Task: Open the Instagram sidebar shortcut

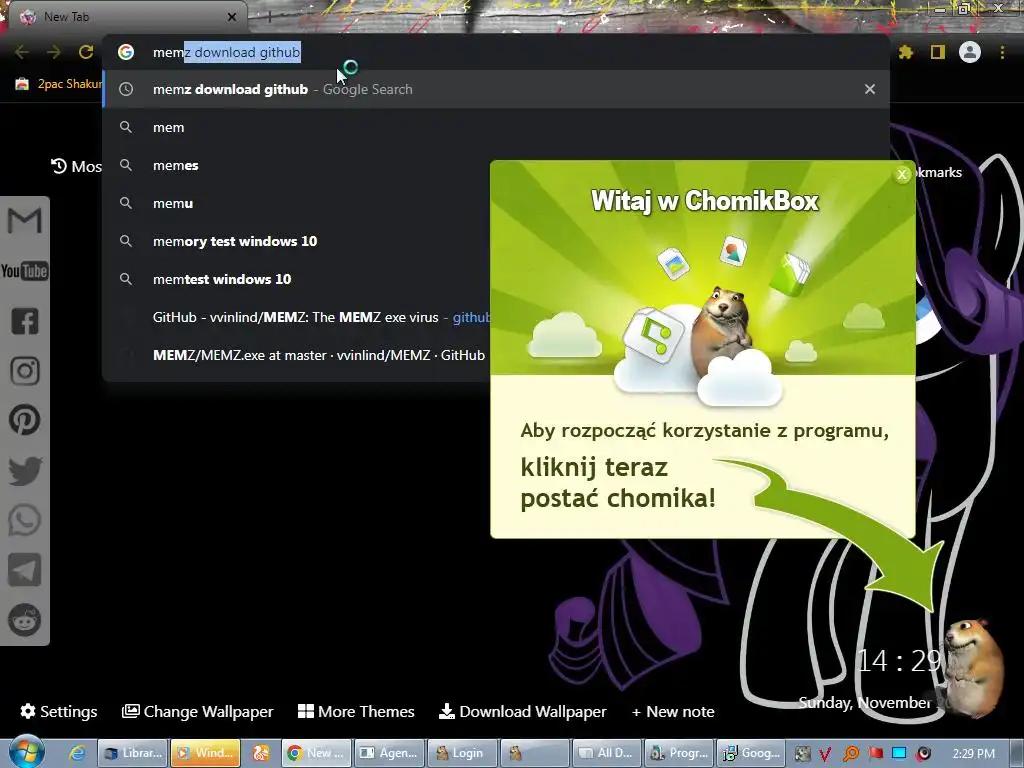Action: coord(25,371)
